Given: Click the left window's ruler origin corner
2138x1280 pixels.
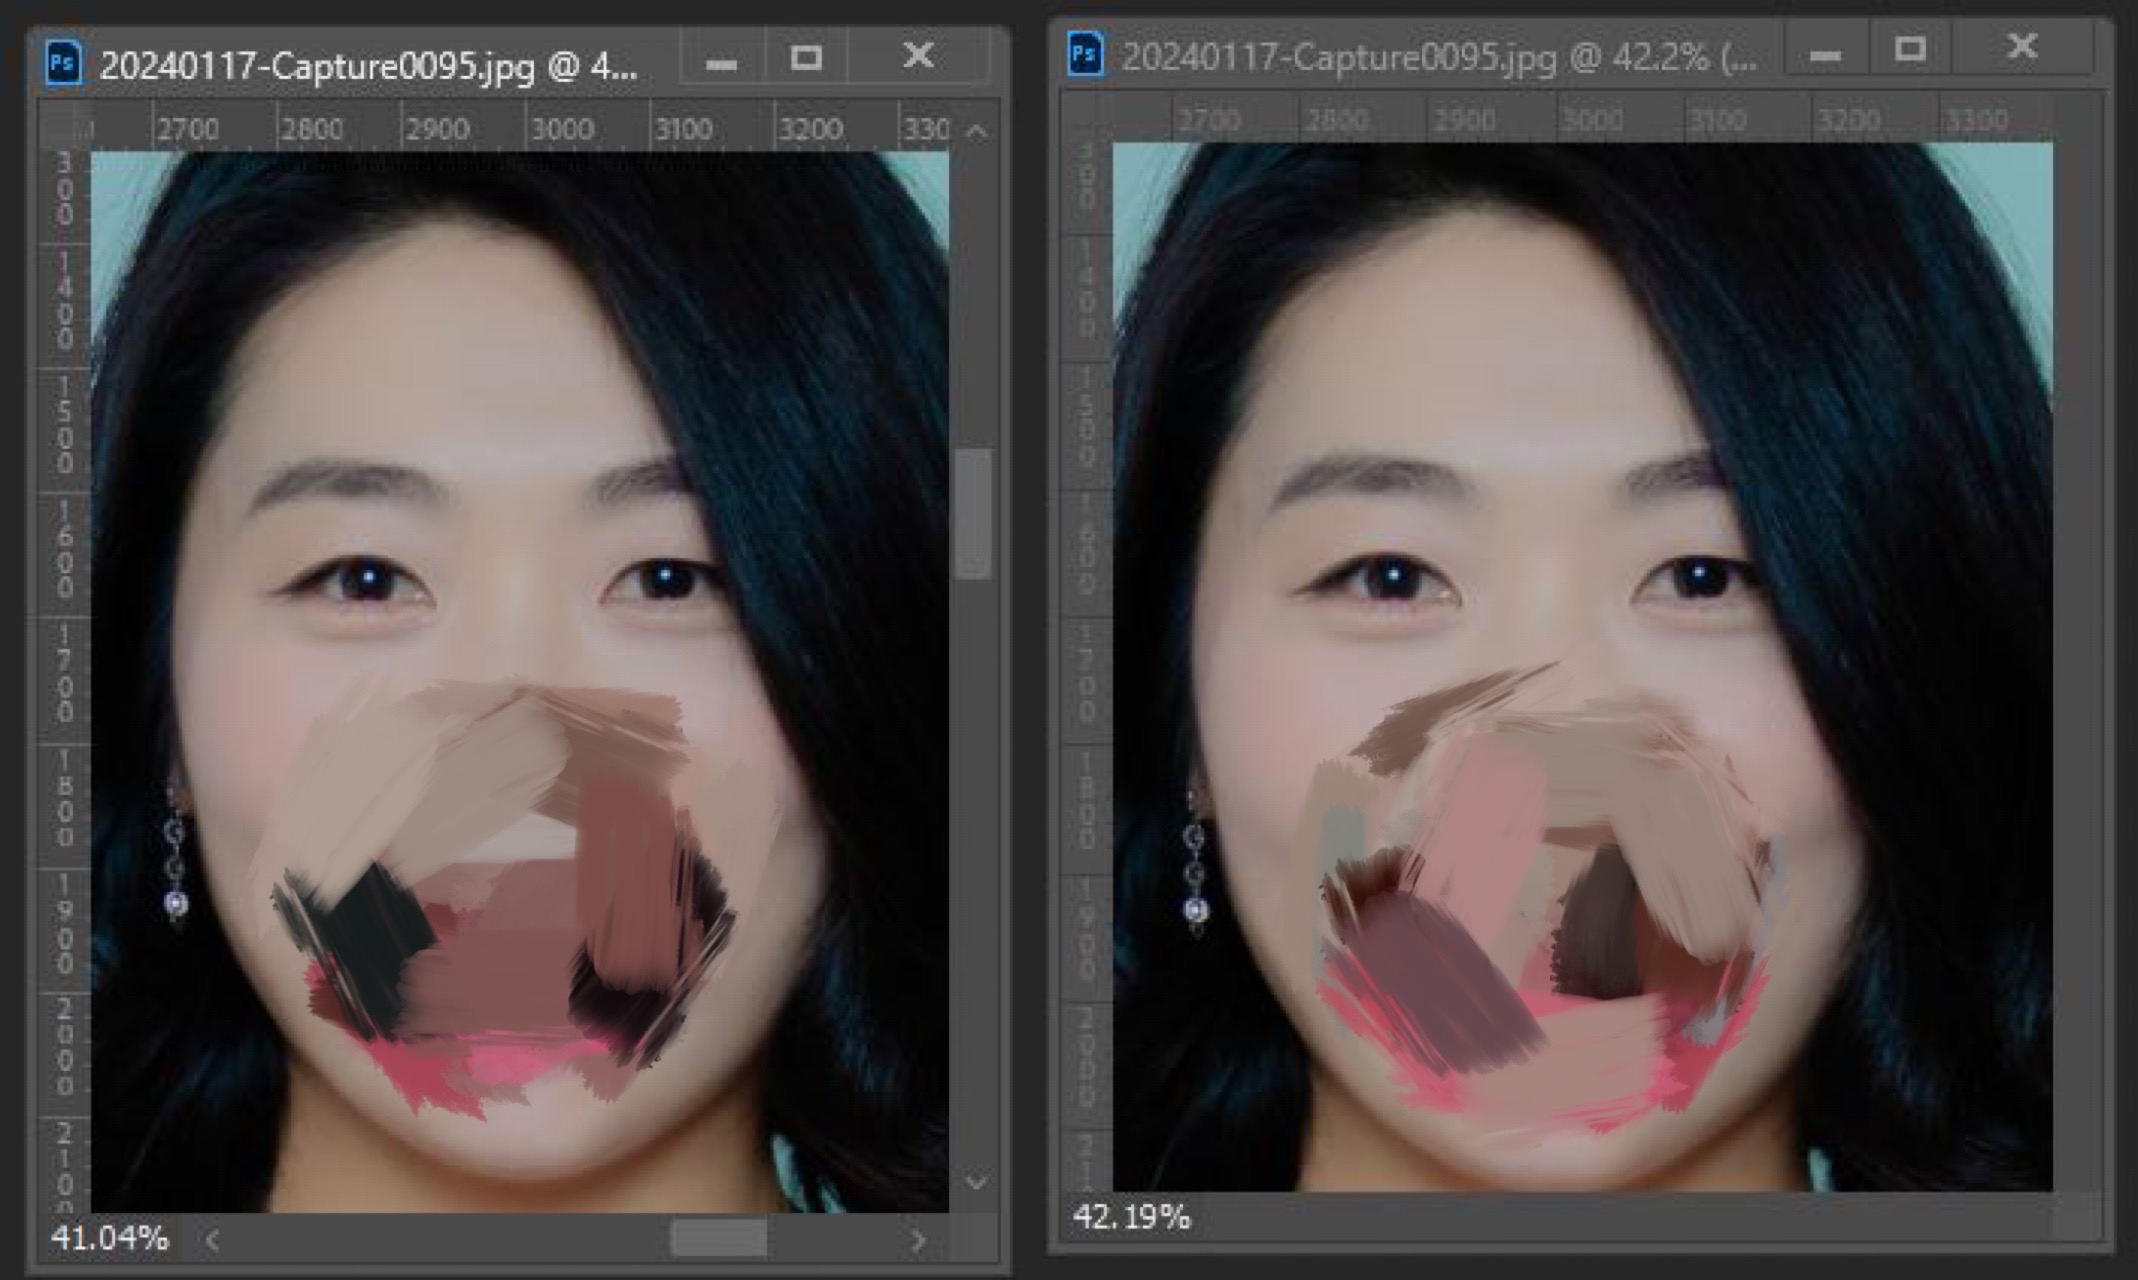Looking at the screenshot, I should 64,126.
